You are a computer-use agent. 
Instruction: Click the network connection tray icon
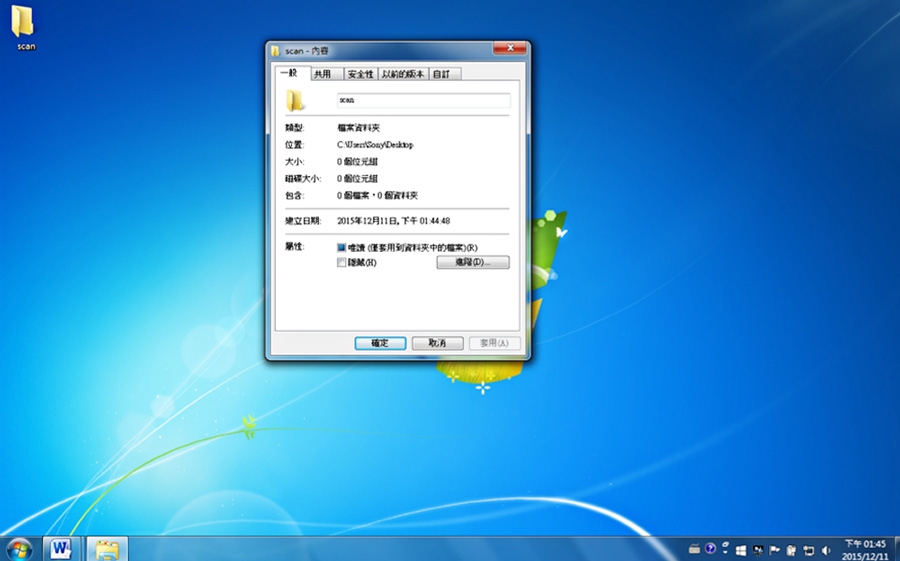808,550
